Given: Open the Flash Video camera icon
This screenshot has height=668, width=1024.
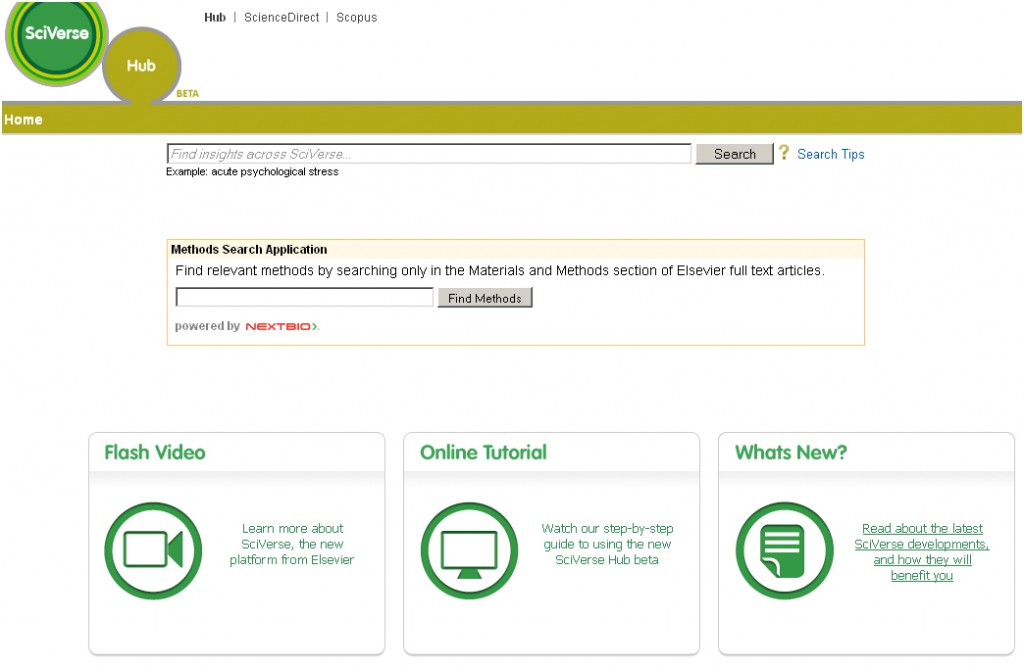Looking at the screenshot, I should pyautogui.click(x=153, y=550).
